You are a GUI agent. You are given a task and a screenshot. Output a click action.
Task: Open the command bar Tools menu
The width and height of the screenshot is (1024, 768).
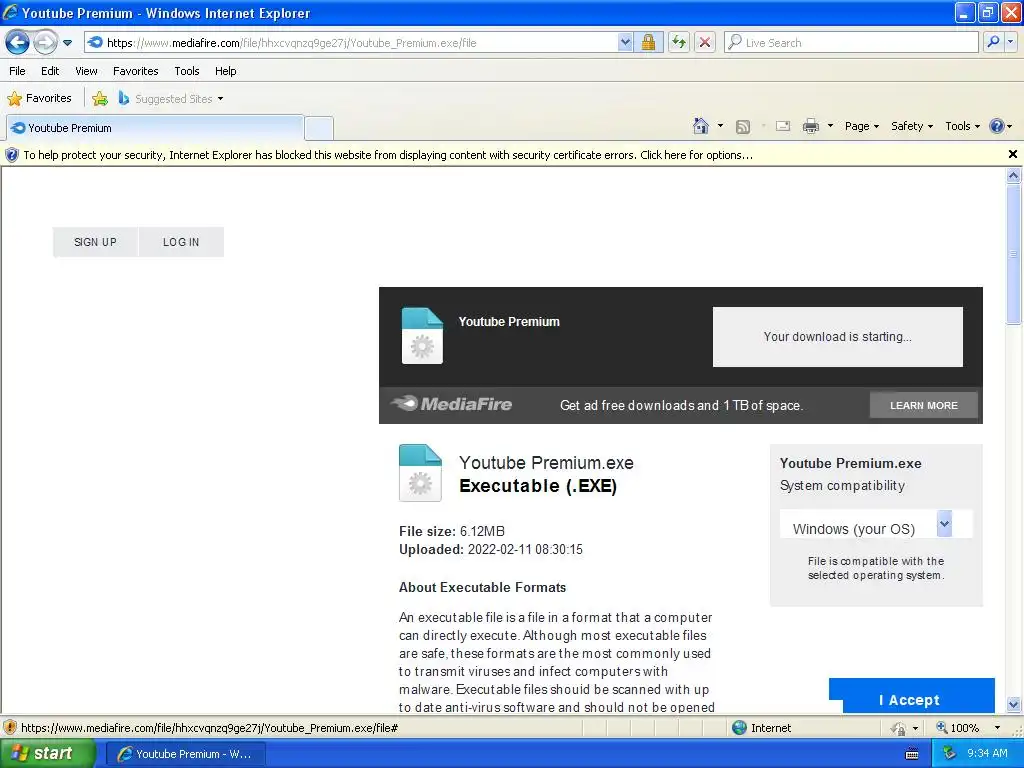tap(962, 126)
